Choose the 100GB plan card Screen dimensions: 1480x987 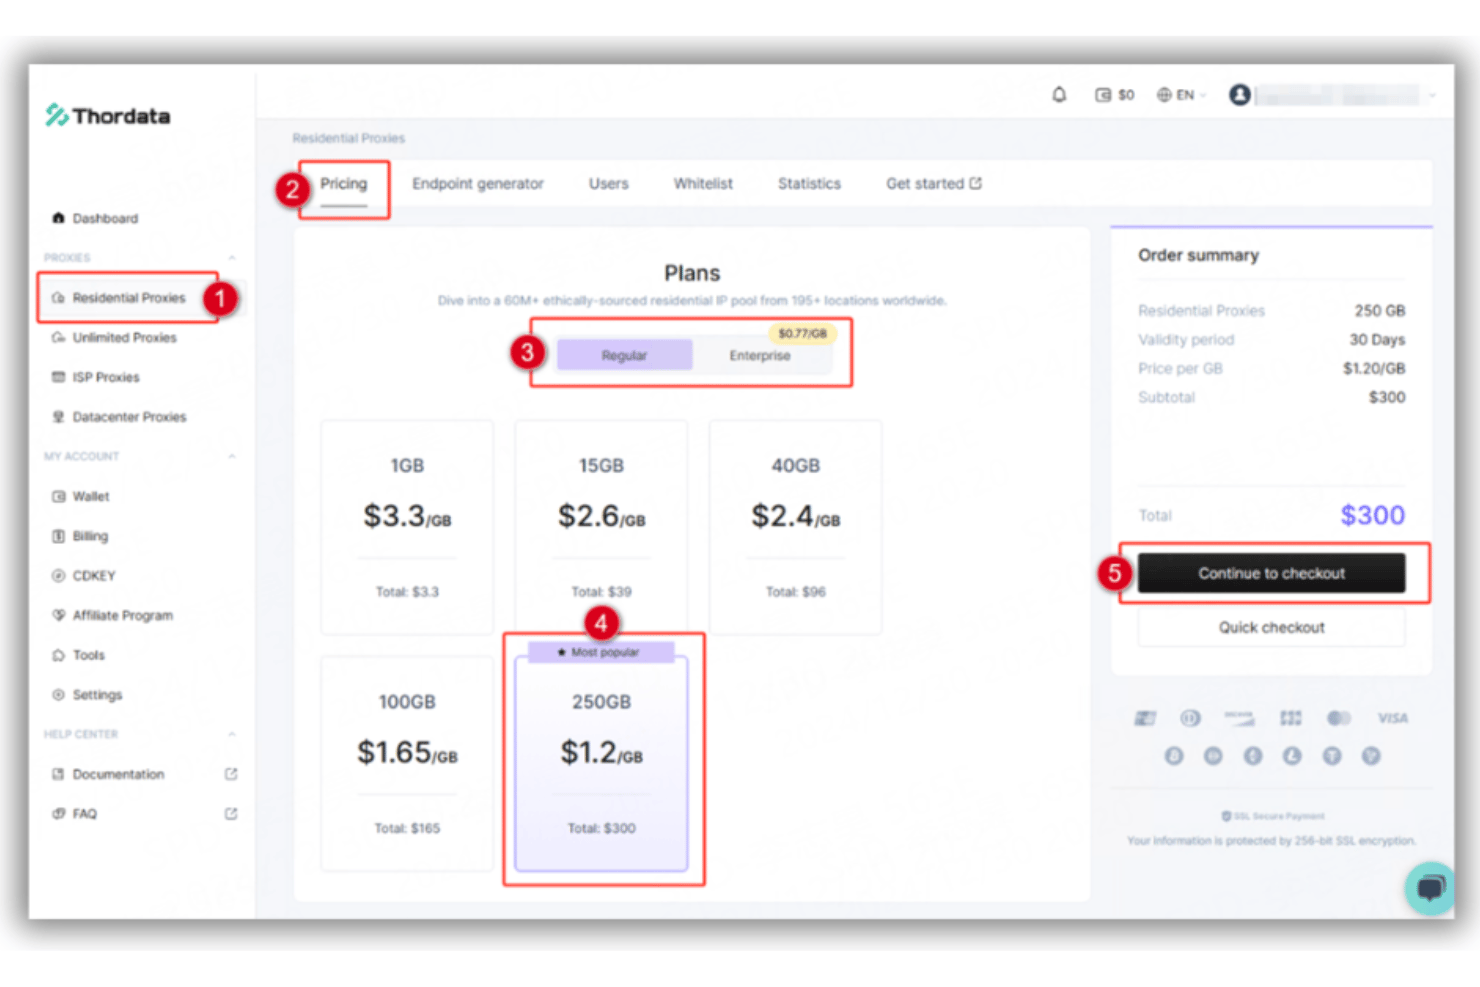pyautogui.click(x=407, y=764)
